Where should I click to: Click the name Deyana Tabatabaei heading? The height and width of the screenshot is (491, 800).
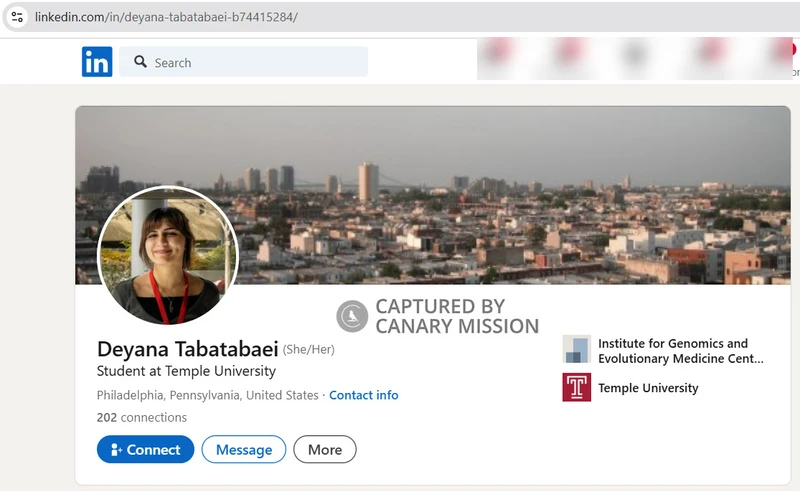point(187,349)
